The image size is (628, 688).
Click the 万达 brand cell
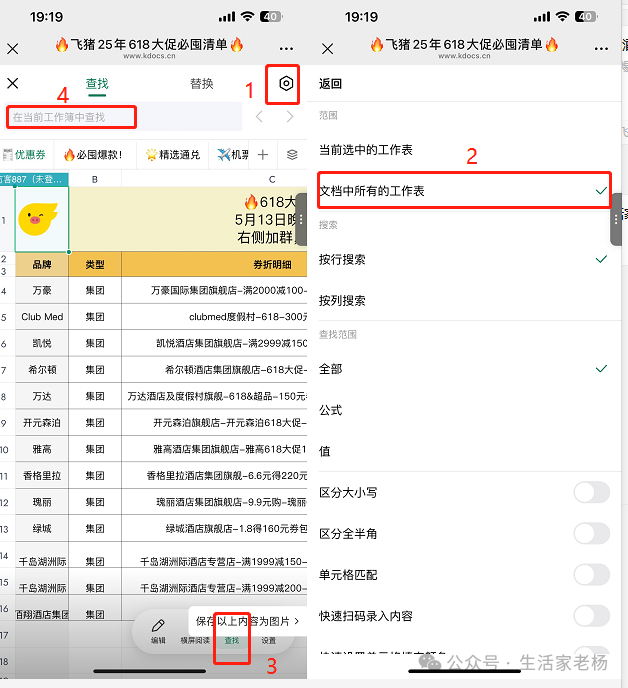(42, 396)
